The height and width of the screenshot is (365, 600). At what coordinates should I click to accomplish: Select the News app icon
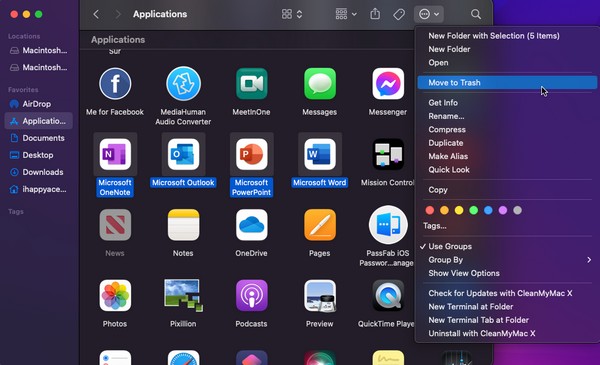click(x=115, y=225)
